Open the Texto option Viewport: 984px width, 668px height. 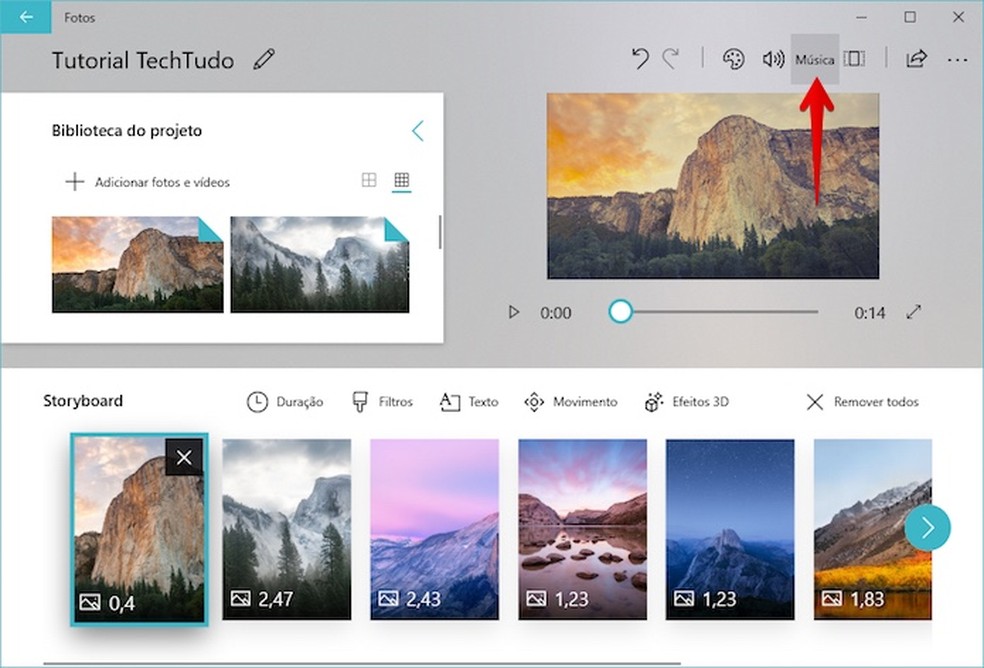coord(469,402)
